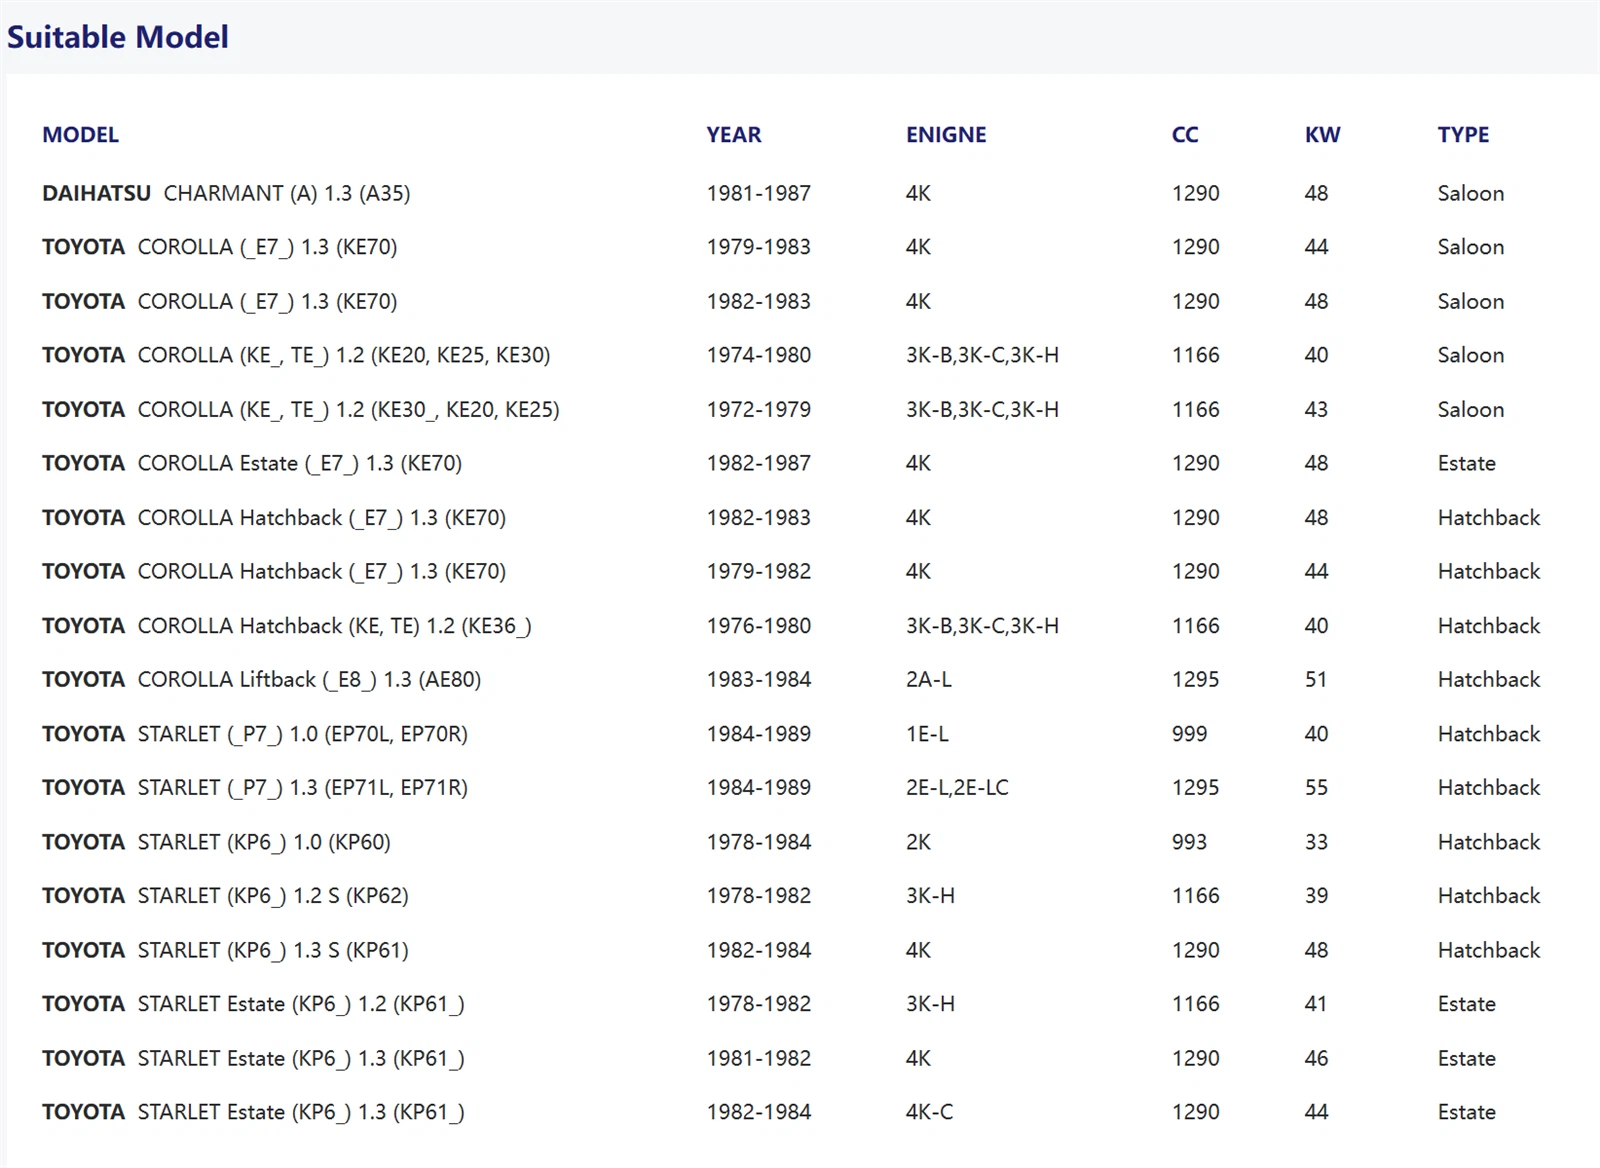Screen dimensions: 1600x1168
Task: Click KW value 43
Action: click(1316, 409)
